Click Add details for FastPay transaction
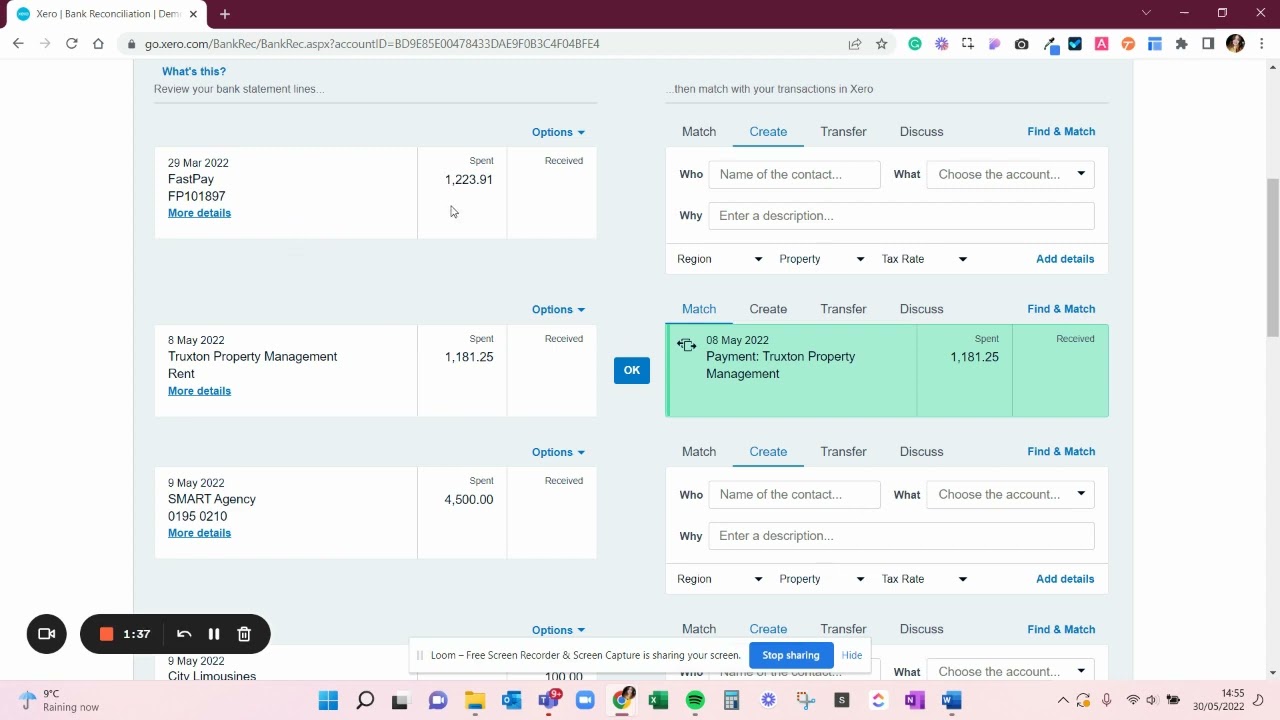Image resolution: width=1280 pixels, height=720 pixels. 1065,259
